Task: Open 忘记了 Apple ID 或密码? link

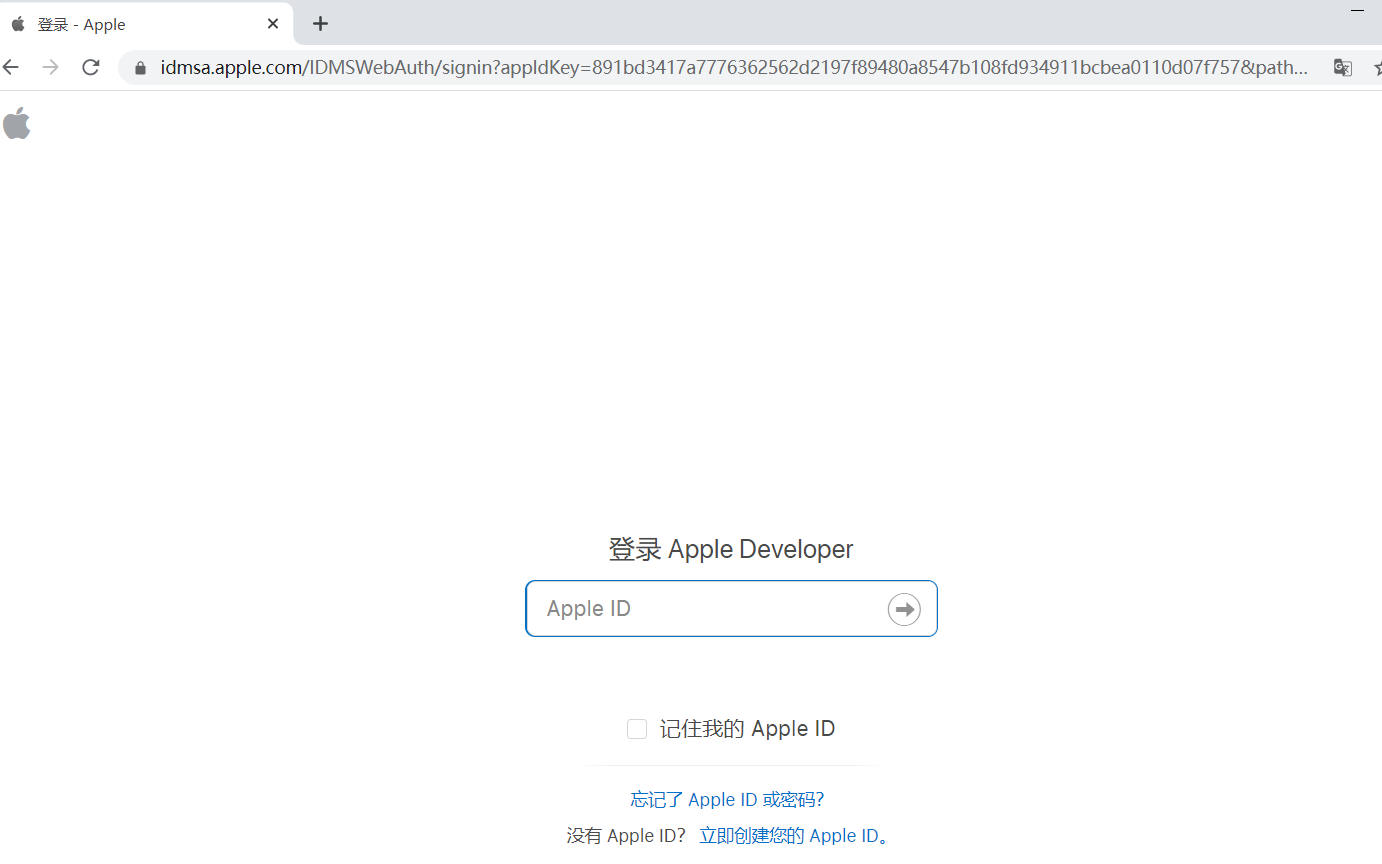Action: click(x=727, y=799)
